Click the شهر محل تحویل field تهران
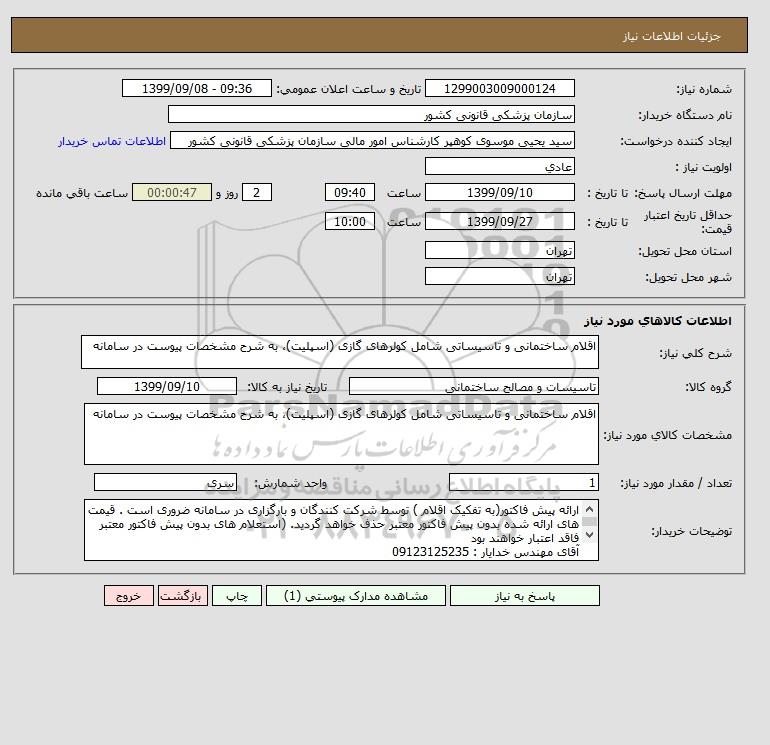Screen dimensions: 770x745 499,276
